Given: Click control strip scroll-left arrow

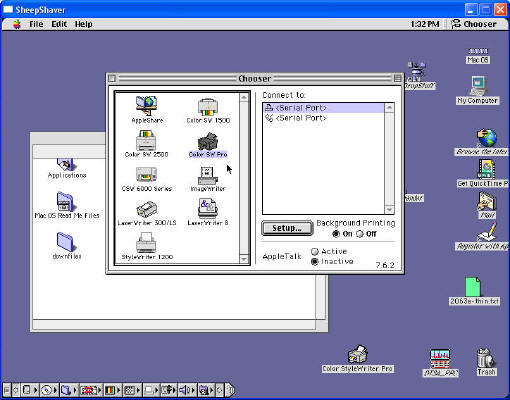Looking at the screenshot, I should point(16,390).
